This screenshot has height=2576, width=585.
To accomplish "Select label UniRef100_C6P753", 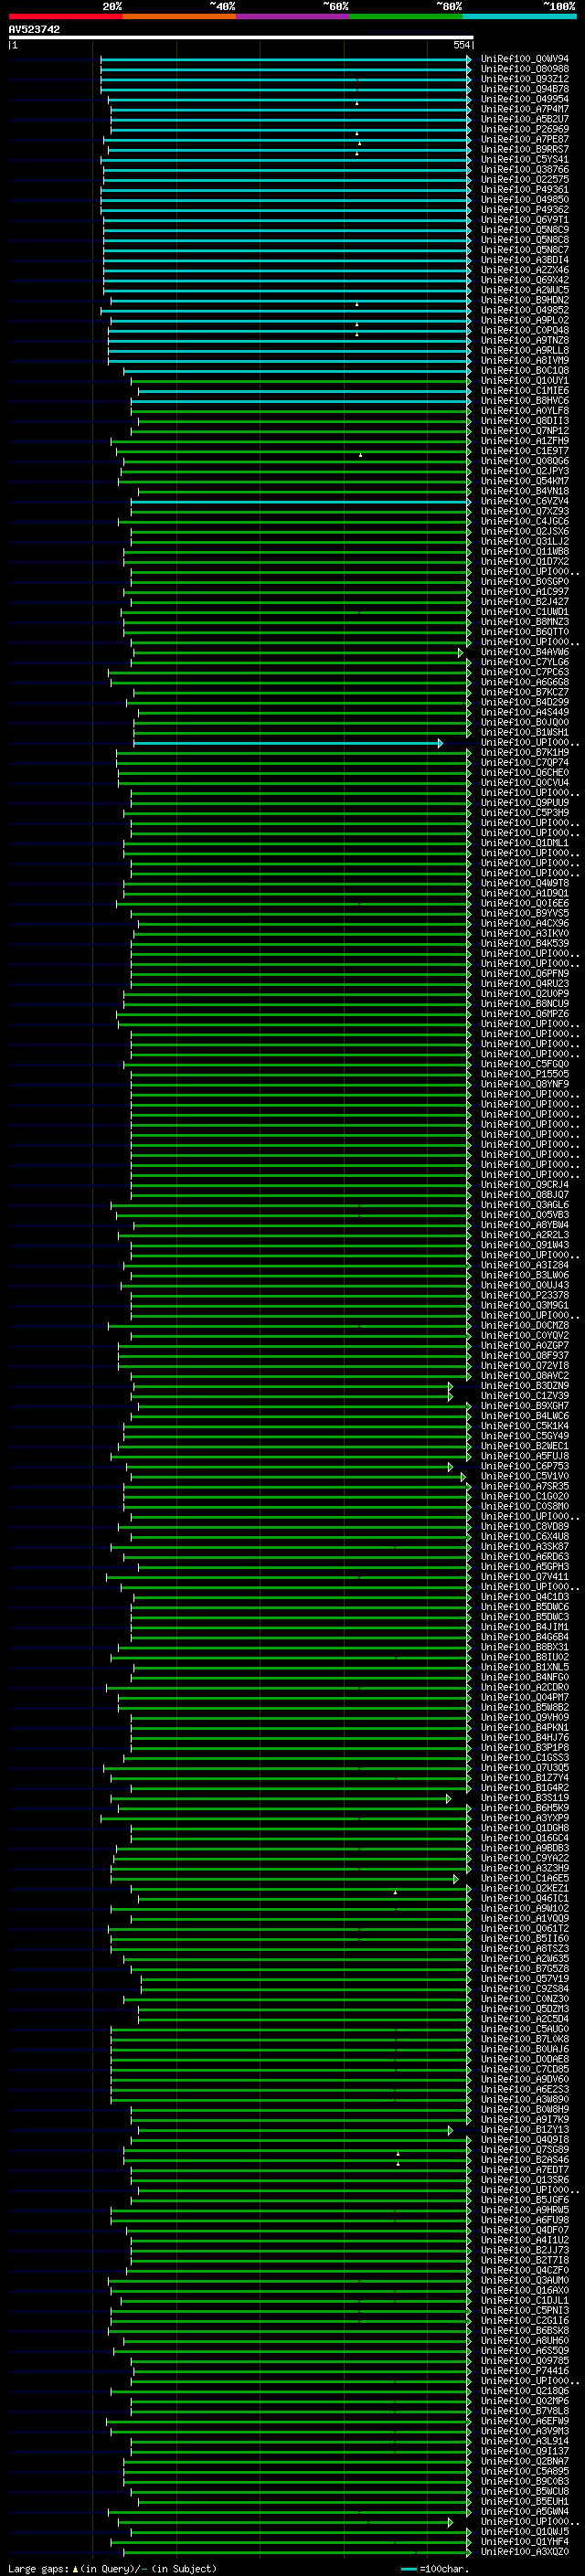I will pos(525,1466).
